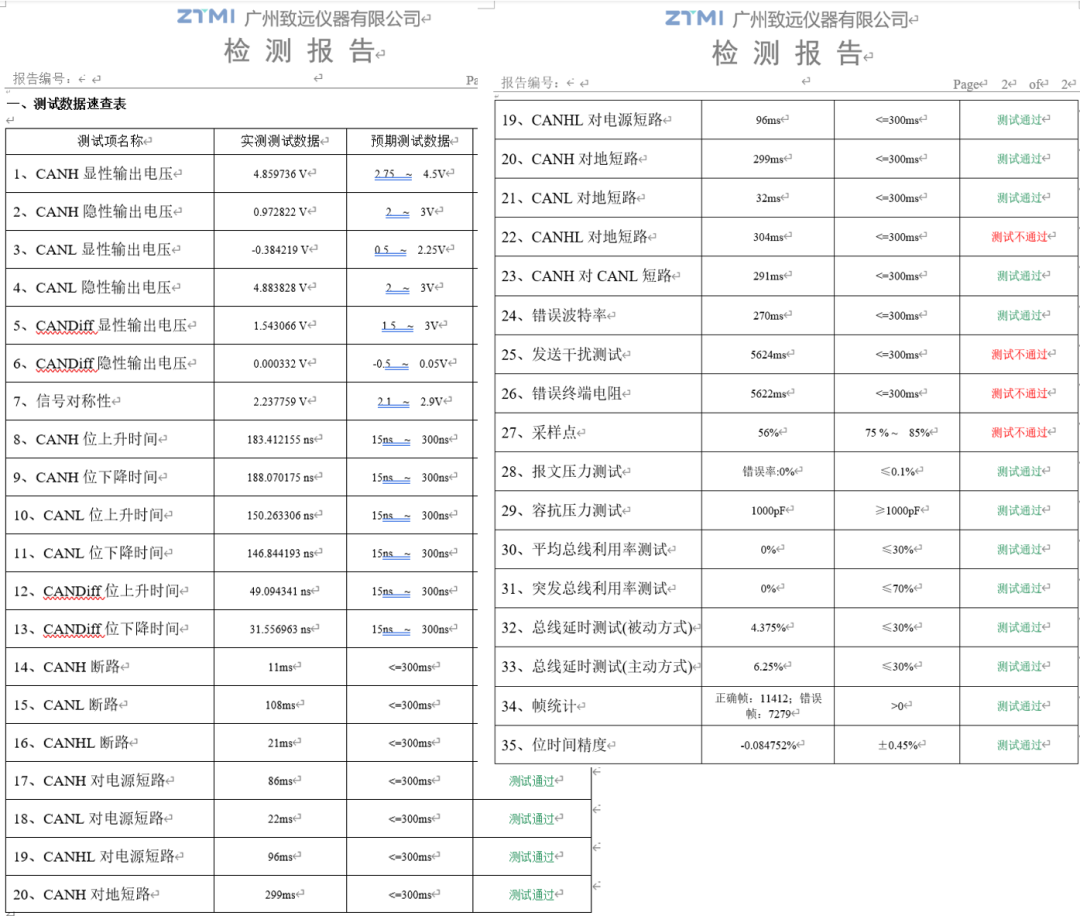Select the value '86ms'
The width and height of the screenshot is (1080, 916).
pos(280,781)
